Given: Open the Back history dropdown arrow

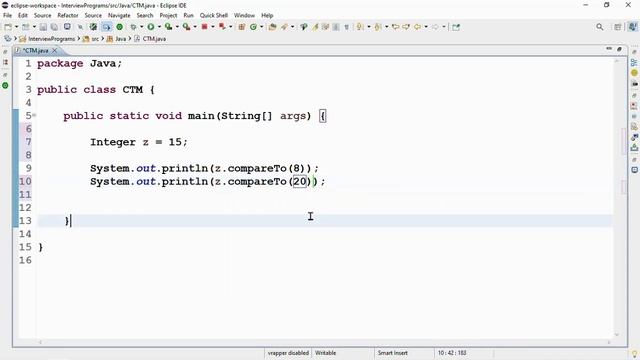Looking at the screenshot, I should pos(426,27).
